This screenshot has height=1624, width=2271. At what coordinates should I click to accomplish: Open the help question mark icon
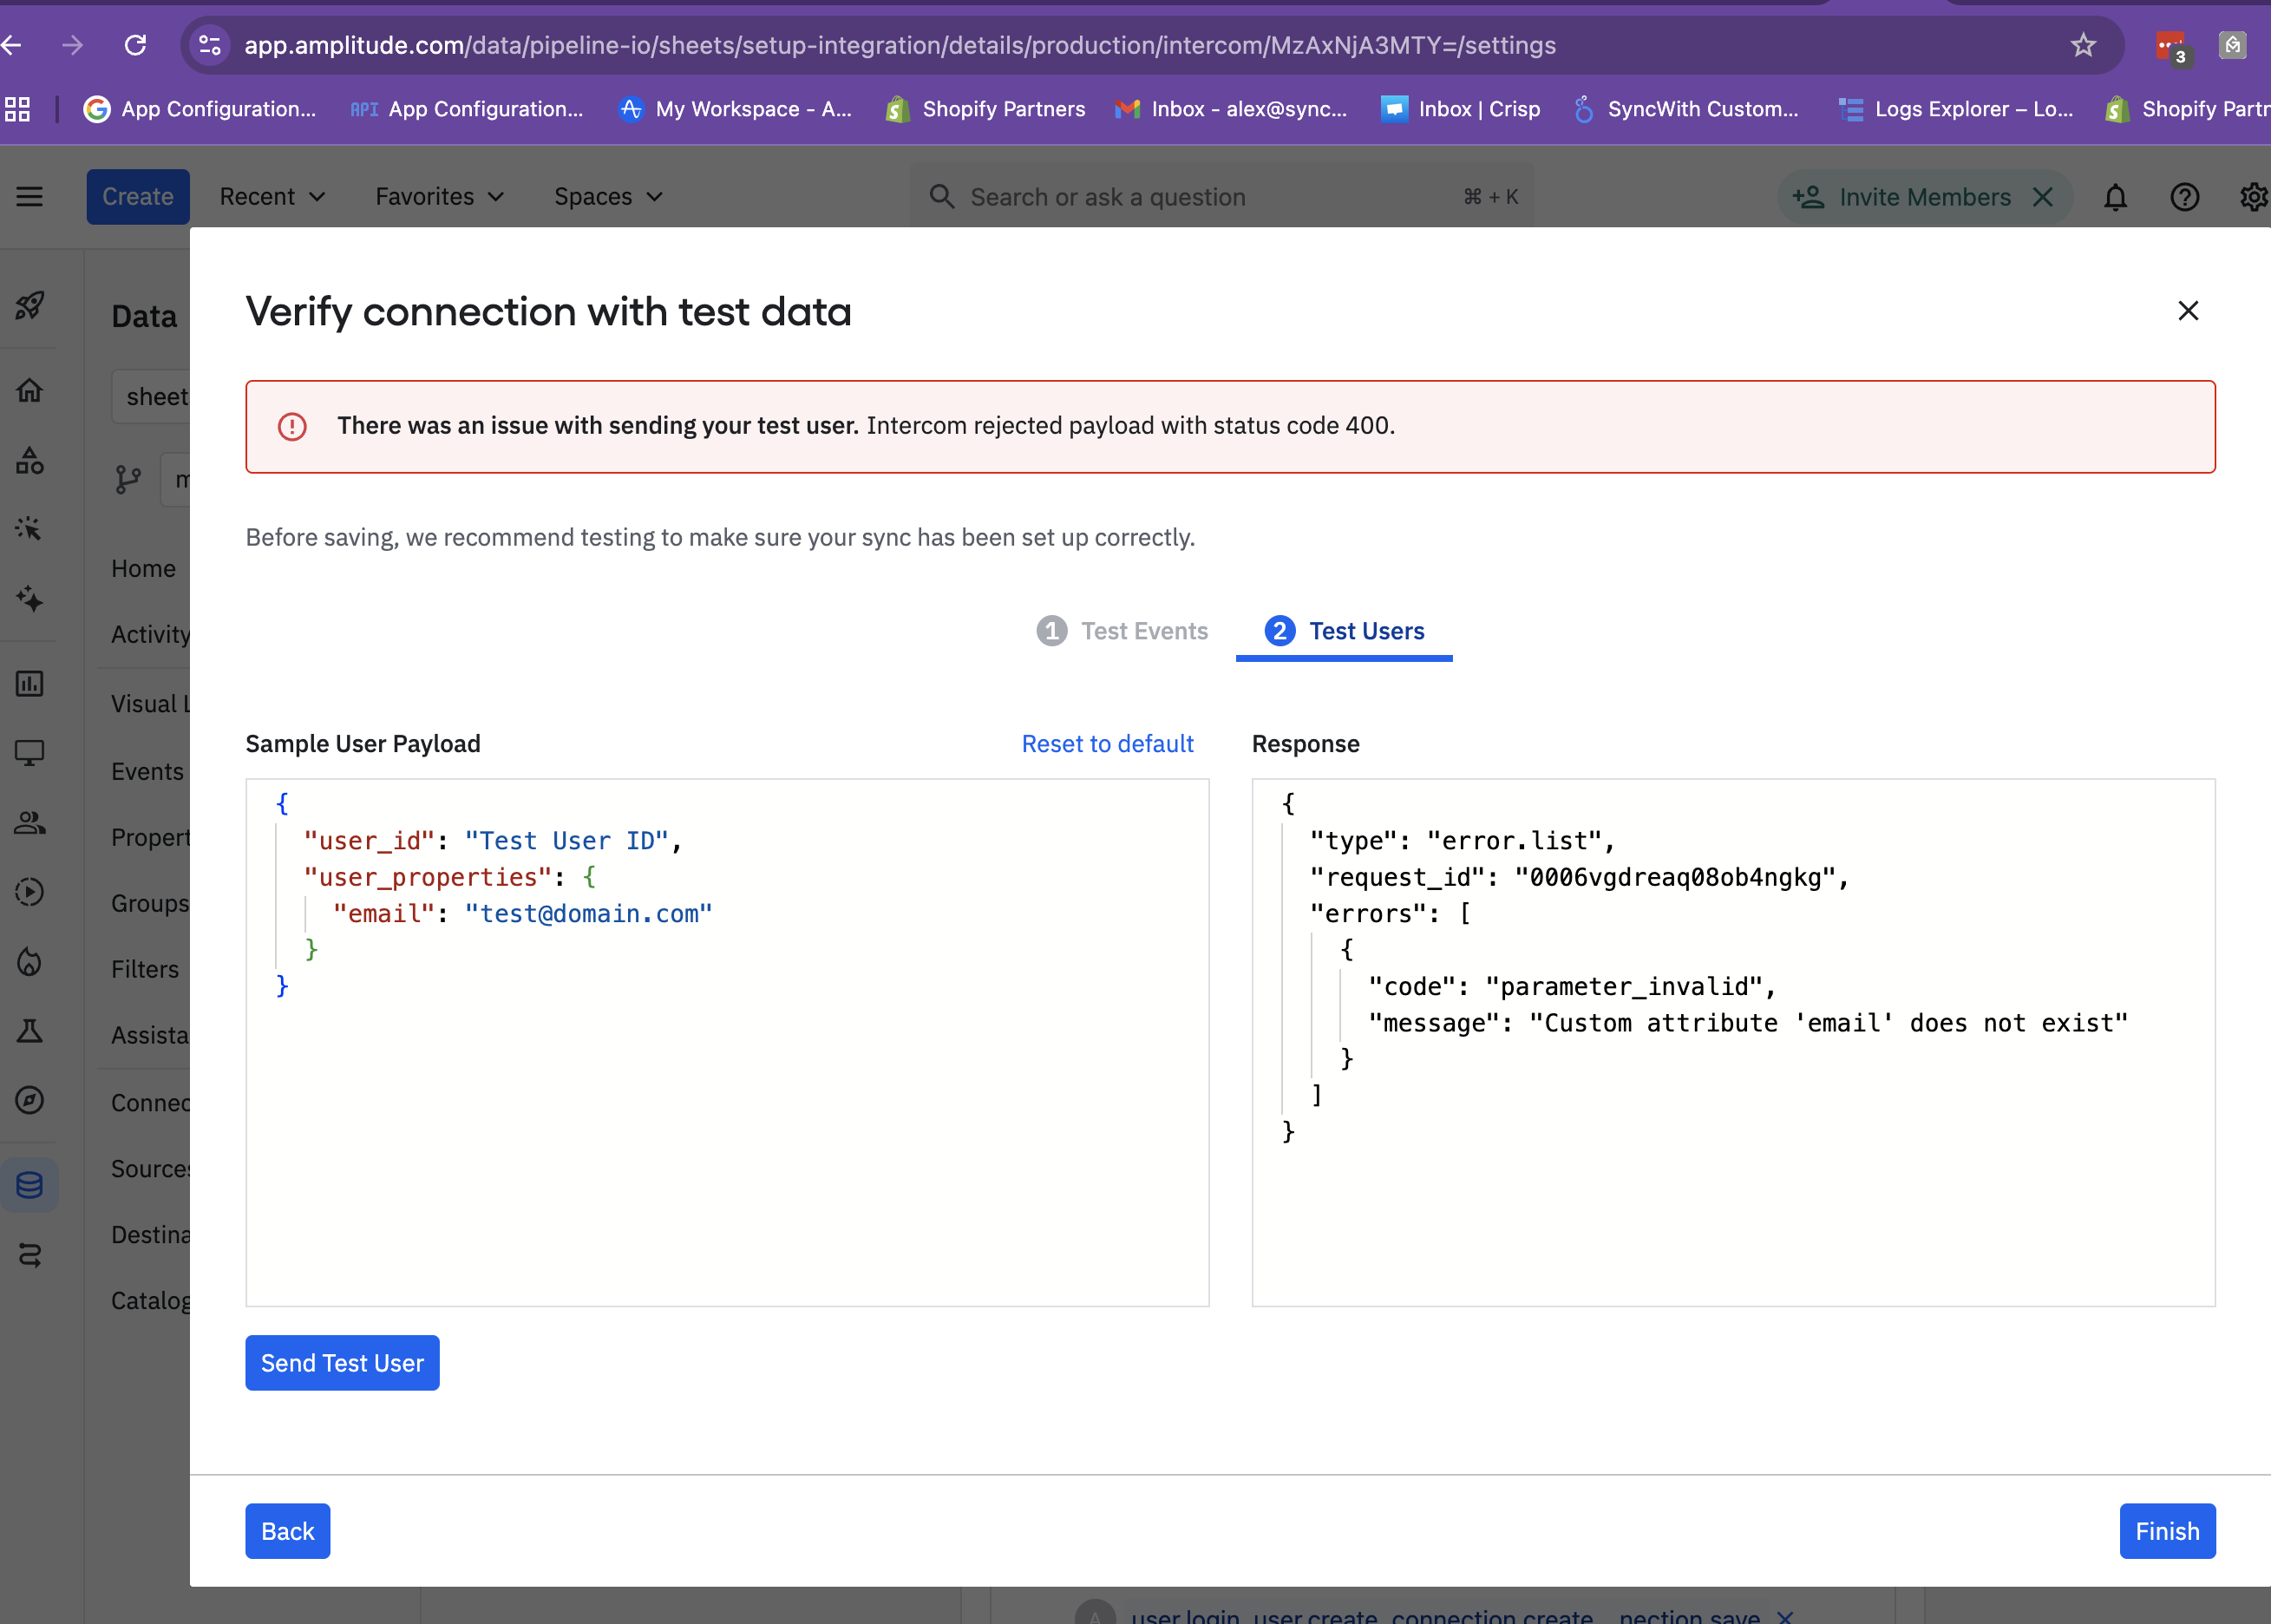2184,197
